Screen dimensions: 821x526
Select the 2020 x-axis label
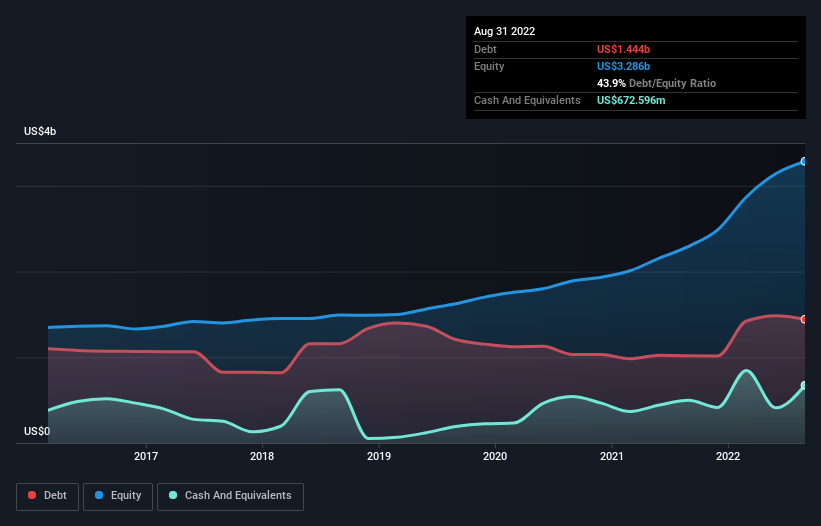pos(495,456)
